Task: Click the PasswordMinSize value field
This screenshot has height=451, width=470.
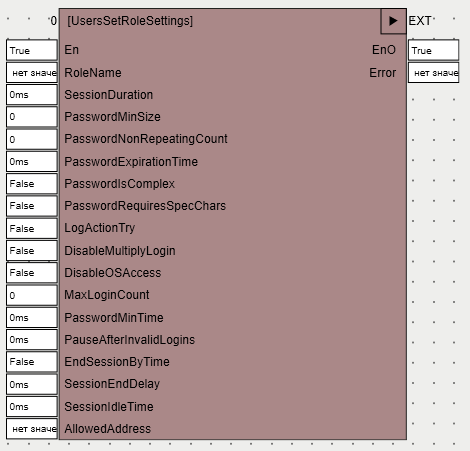Action: tap(32, 117)
